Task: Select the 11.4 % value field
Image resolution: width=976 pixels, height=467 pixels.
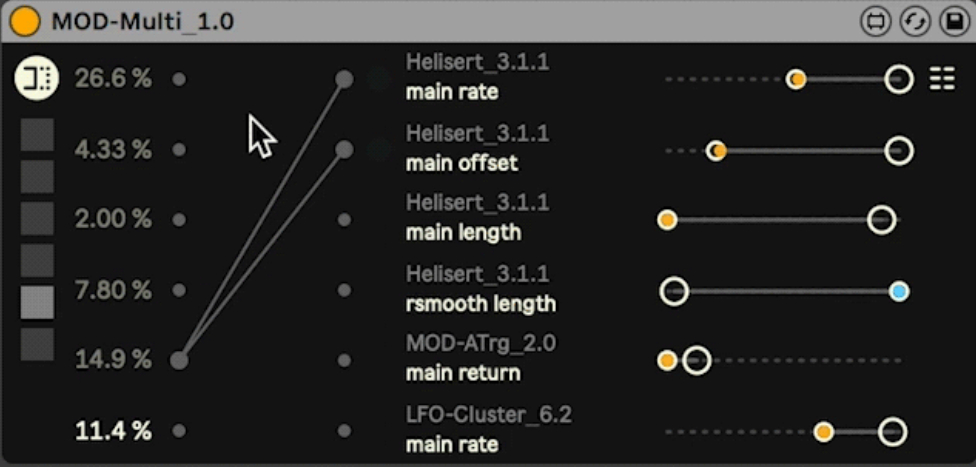Action: (113, 431)
